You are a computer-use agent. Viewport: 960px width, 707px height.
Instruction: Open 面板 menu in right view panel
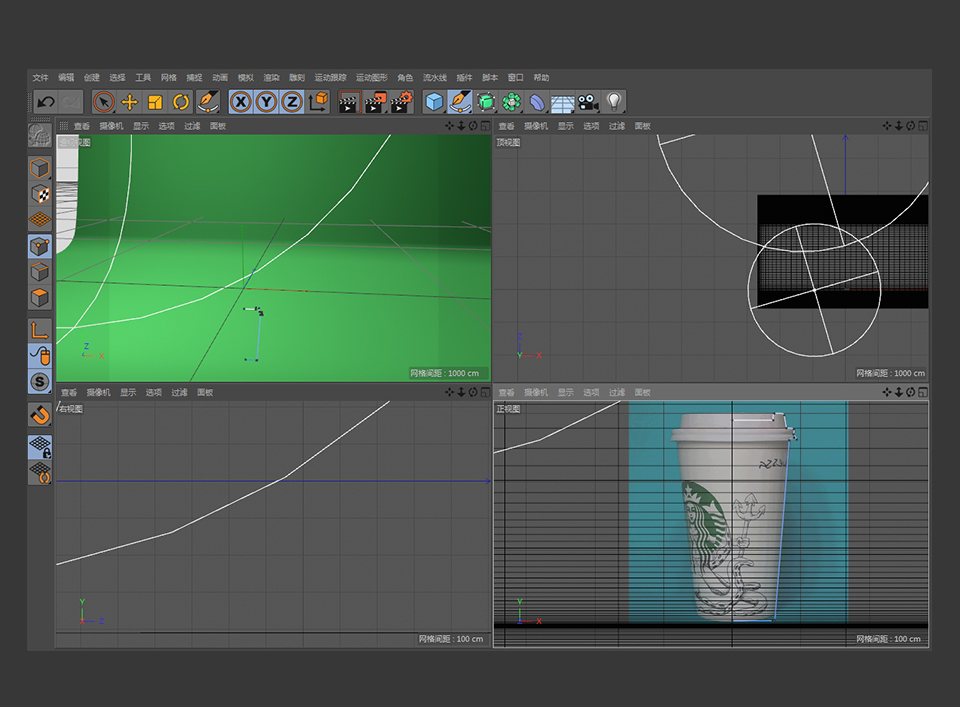pos(205,392)
